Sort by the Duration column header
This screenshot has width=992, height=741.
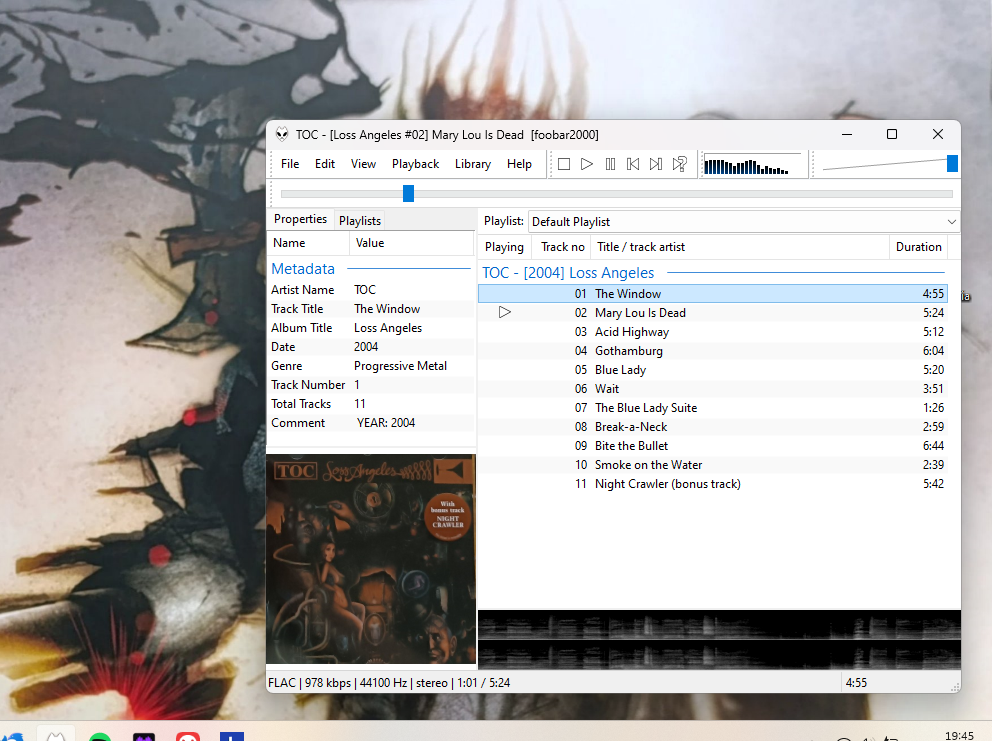918,247
